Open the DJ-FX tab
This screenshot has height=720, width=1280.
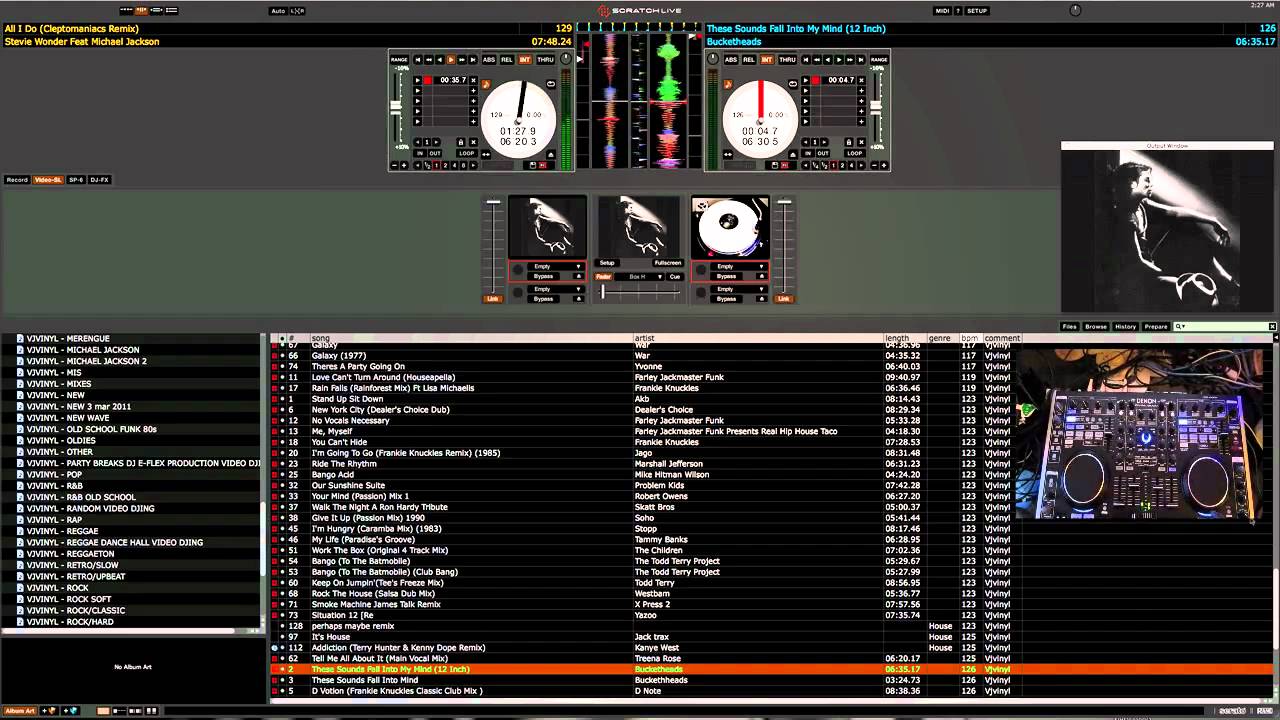tap(100, 180)
